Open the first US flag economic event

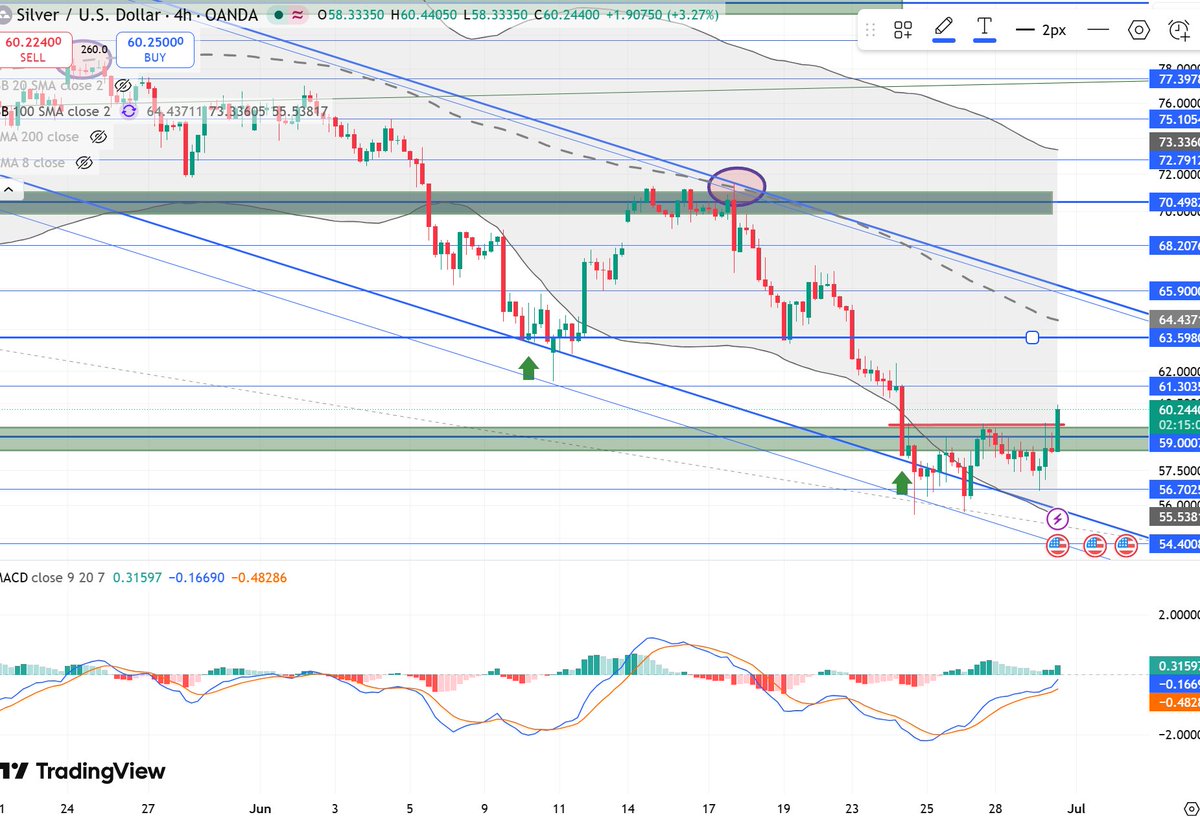coord(1058,545)
